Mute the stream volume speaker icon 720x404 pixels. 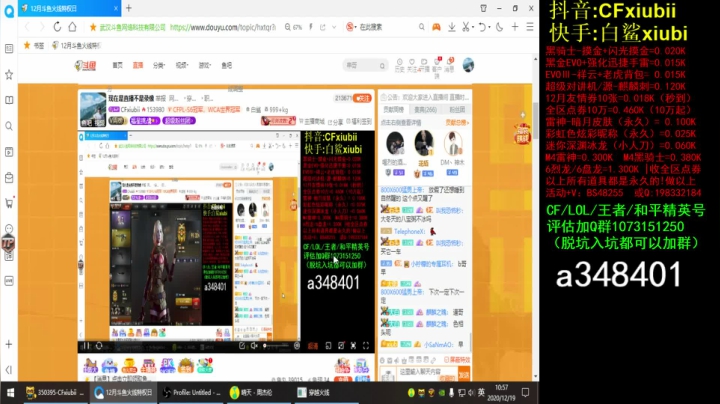point(254,346)
